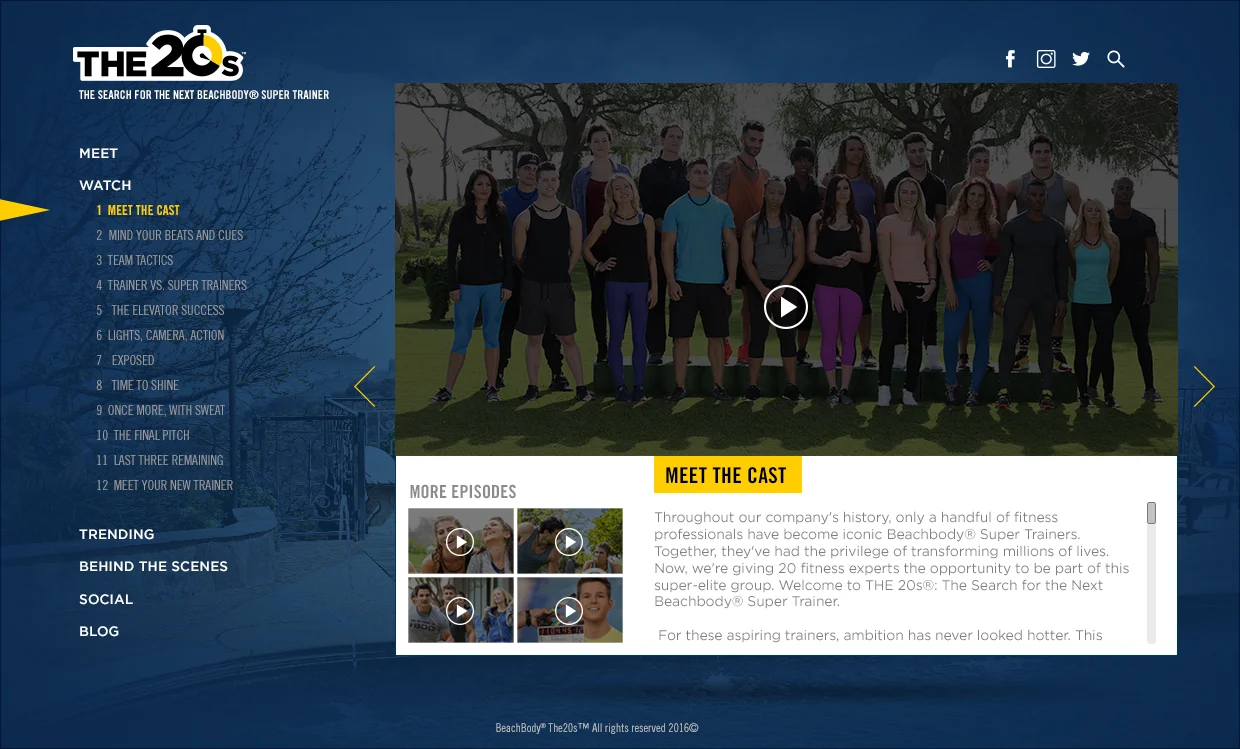Select episode 7 Exposed

click(125, 360)
